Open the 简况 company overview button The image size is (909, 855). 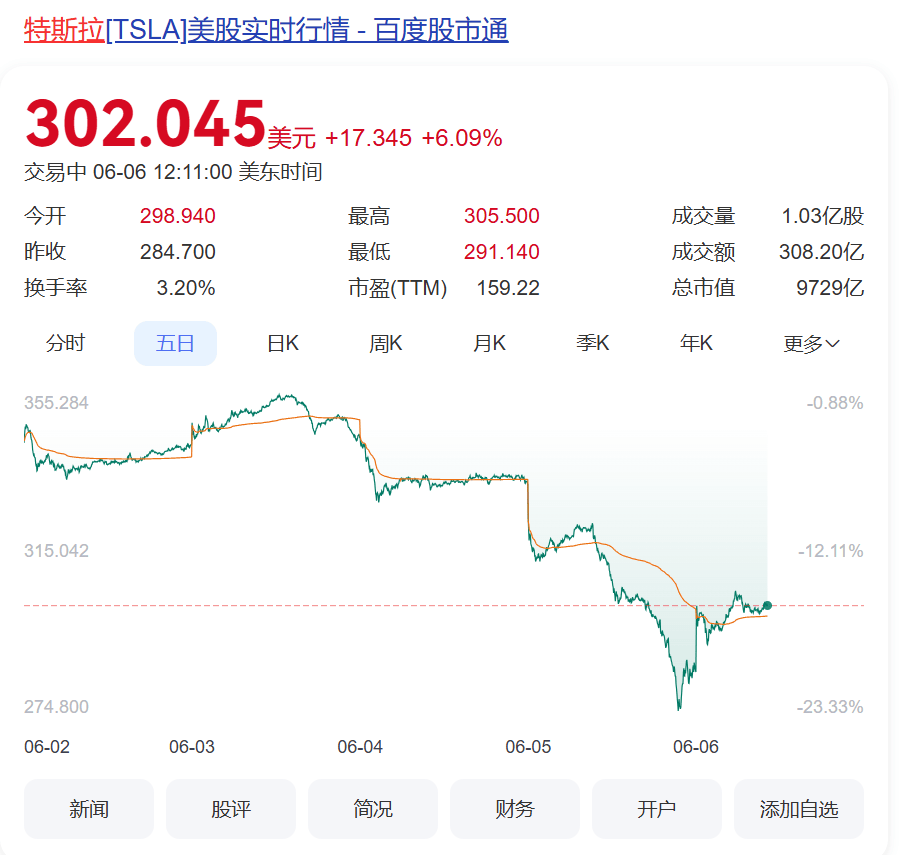click(373, 809)
